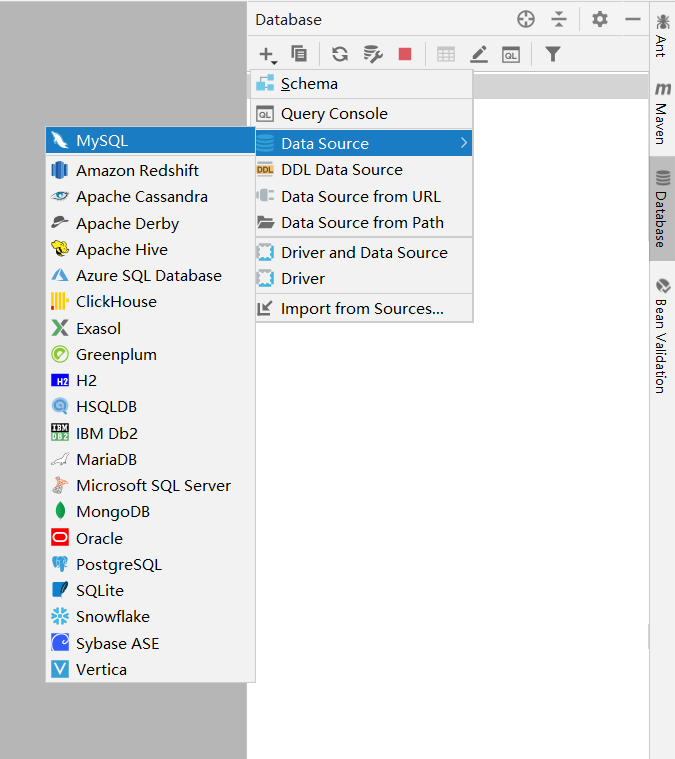Choose Data Source from Path

click(362, 223)
